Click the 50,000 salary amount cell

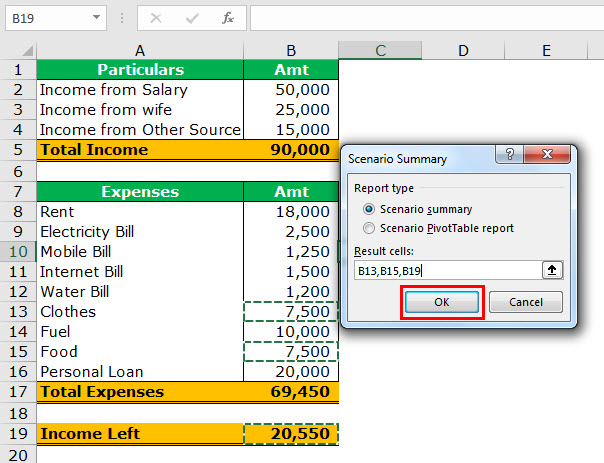[291, 90]
